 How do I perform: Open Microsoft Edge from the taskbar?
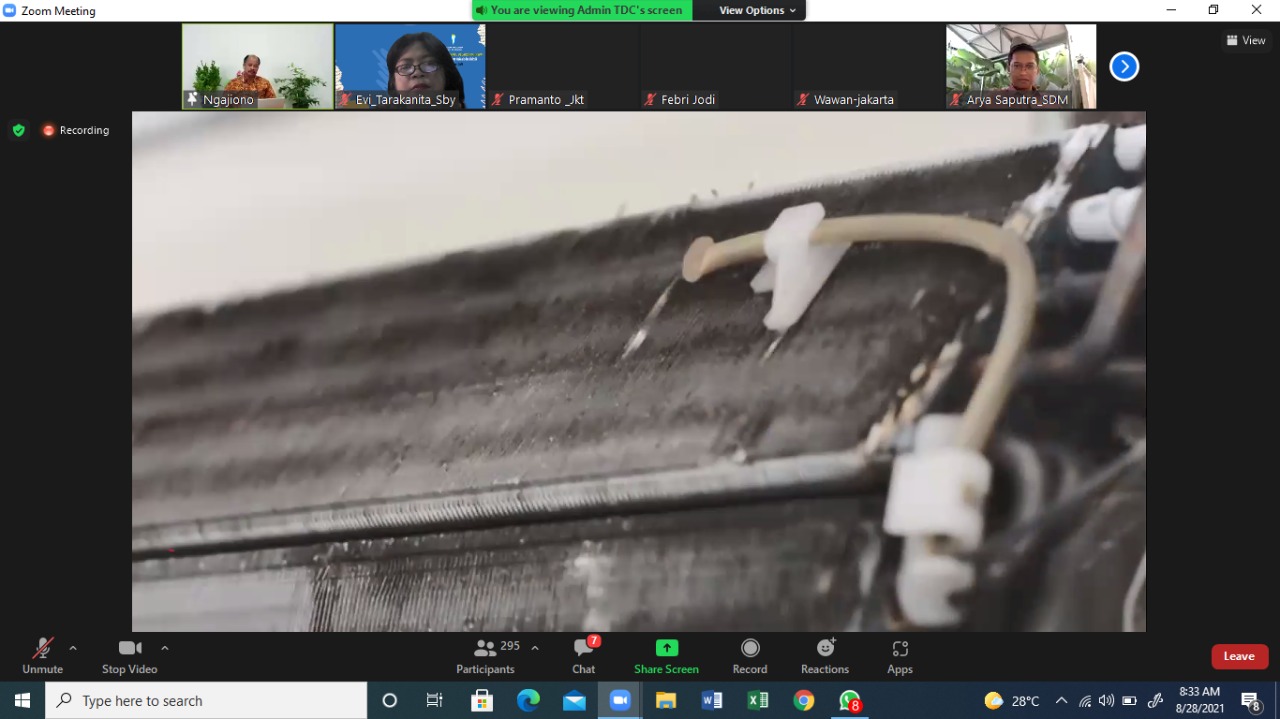528,700
